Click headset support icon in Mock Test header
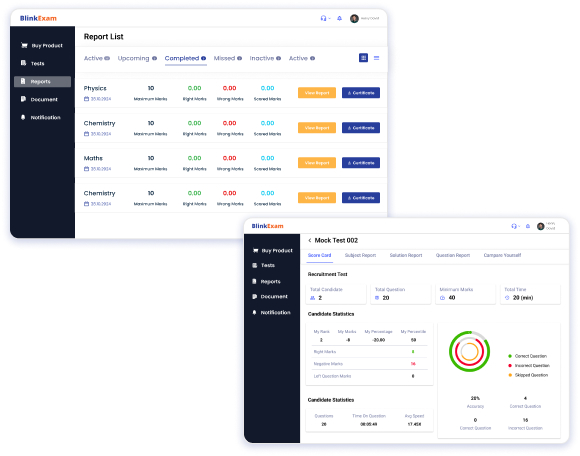 point(514,226)
